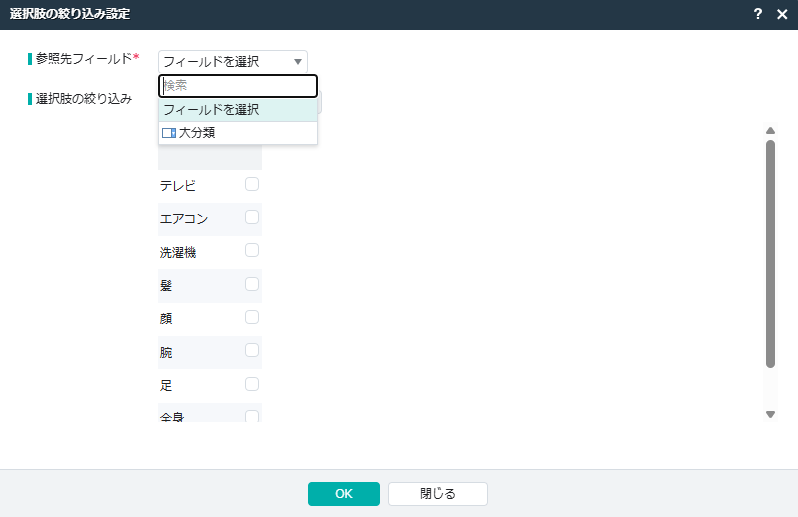Collapse the フィールドを選択 dropdown arrow
This screenshot has height=517, width=798.
(297, 62)
